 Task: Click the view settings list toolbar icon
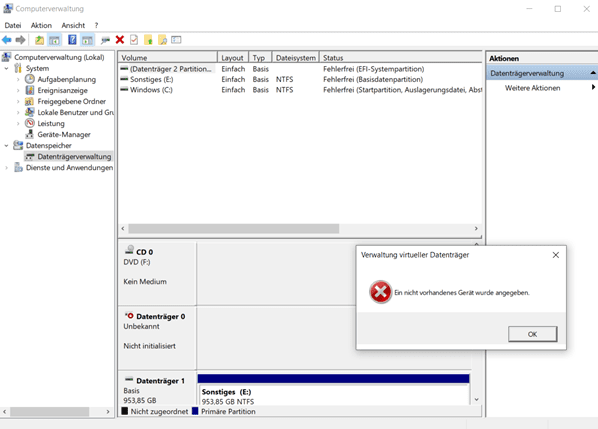tap(176, 40)
